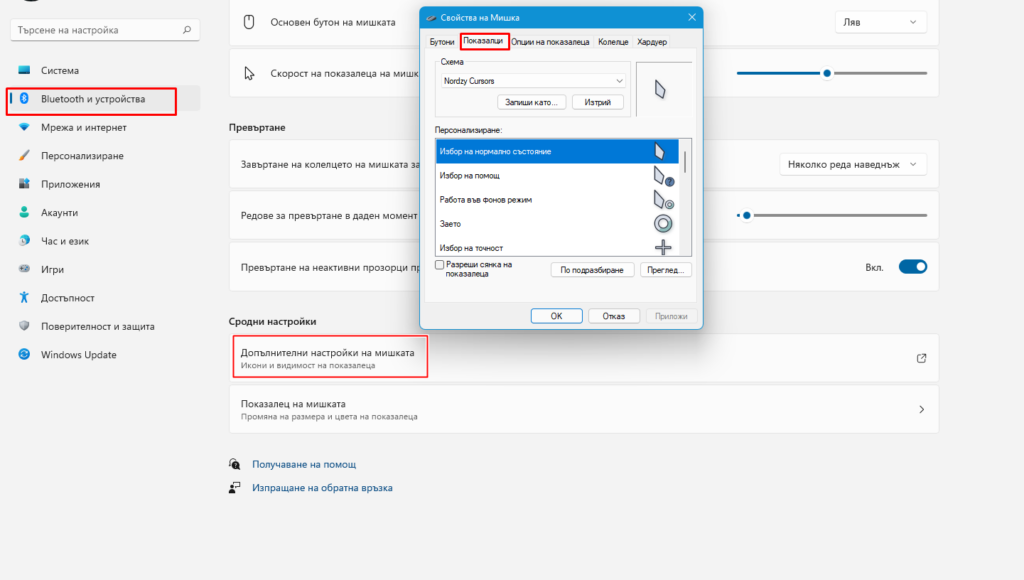Open the Получаване на помощ link

304,464
